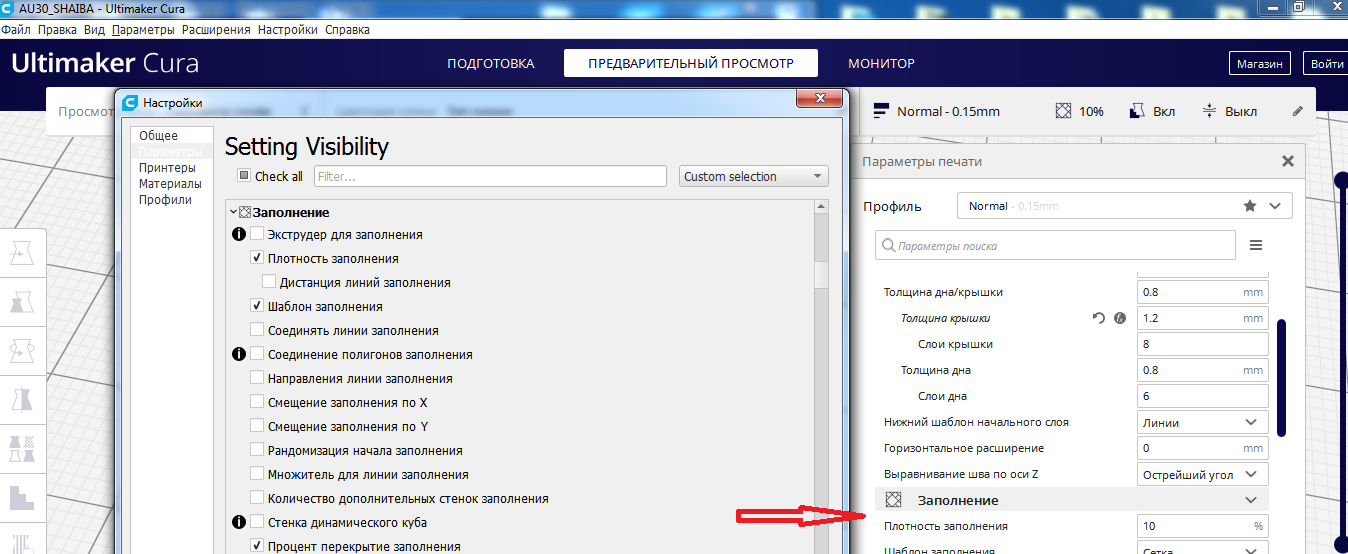The height and width of the screenshot is (554, 1348).
Task: Open the Шаблон заполнения Сетка dropdown
Action: click(1203, 549)
